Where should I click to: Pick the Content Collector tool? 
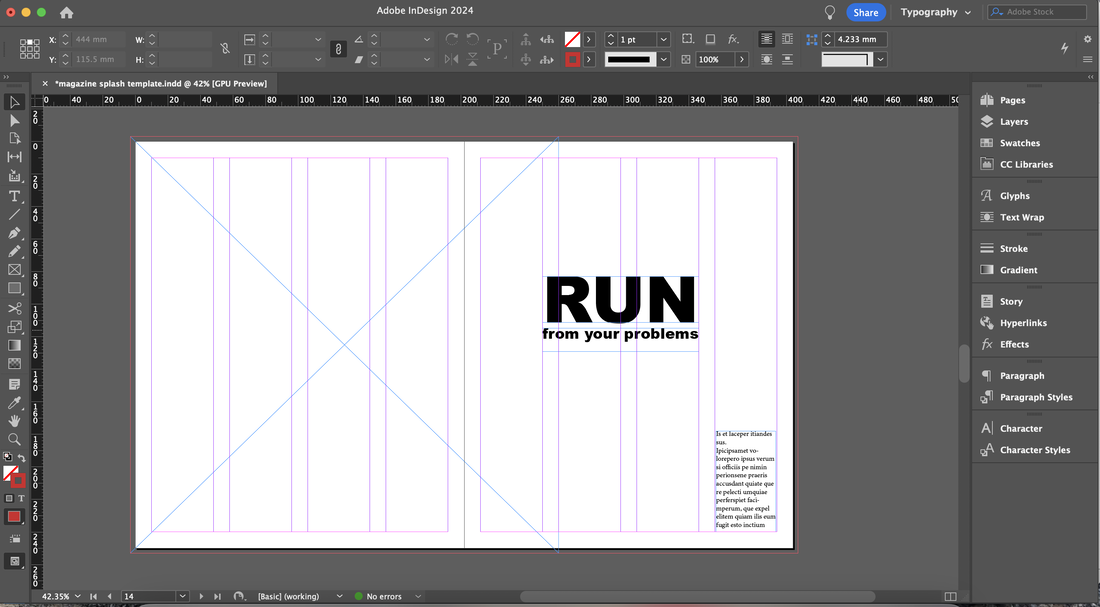point(14,176)
